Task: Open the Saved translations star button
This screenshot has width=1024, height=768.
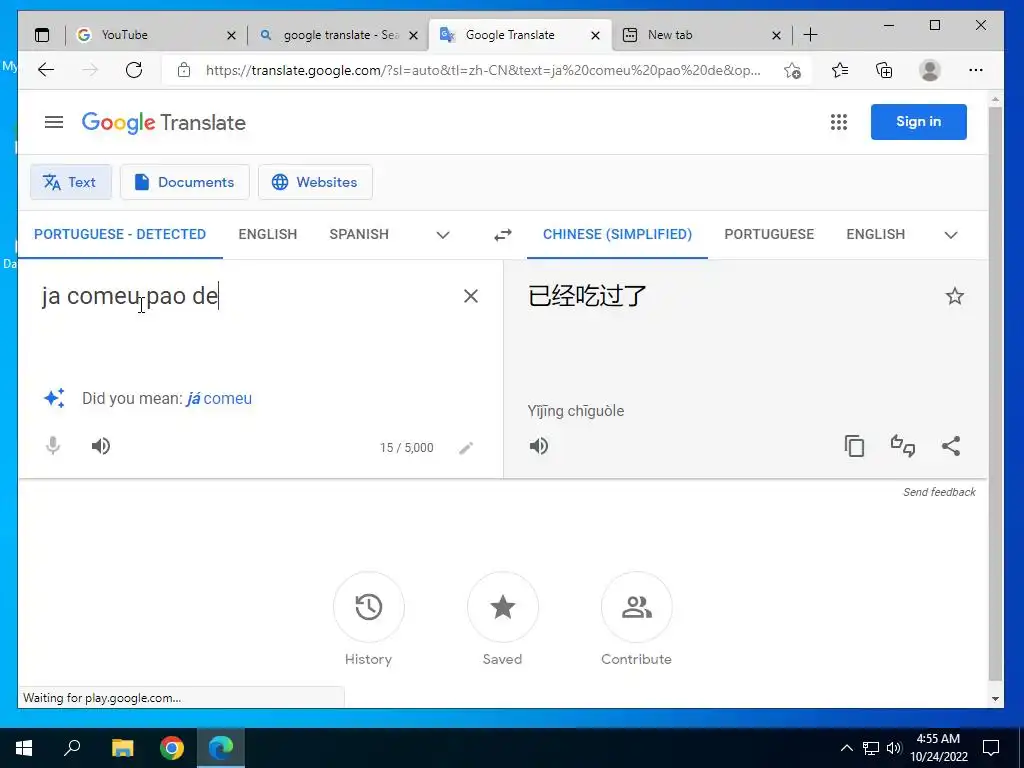Action: tap(503, 607)
